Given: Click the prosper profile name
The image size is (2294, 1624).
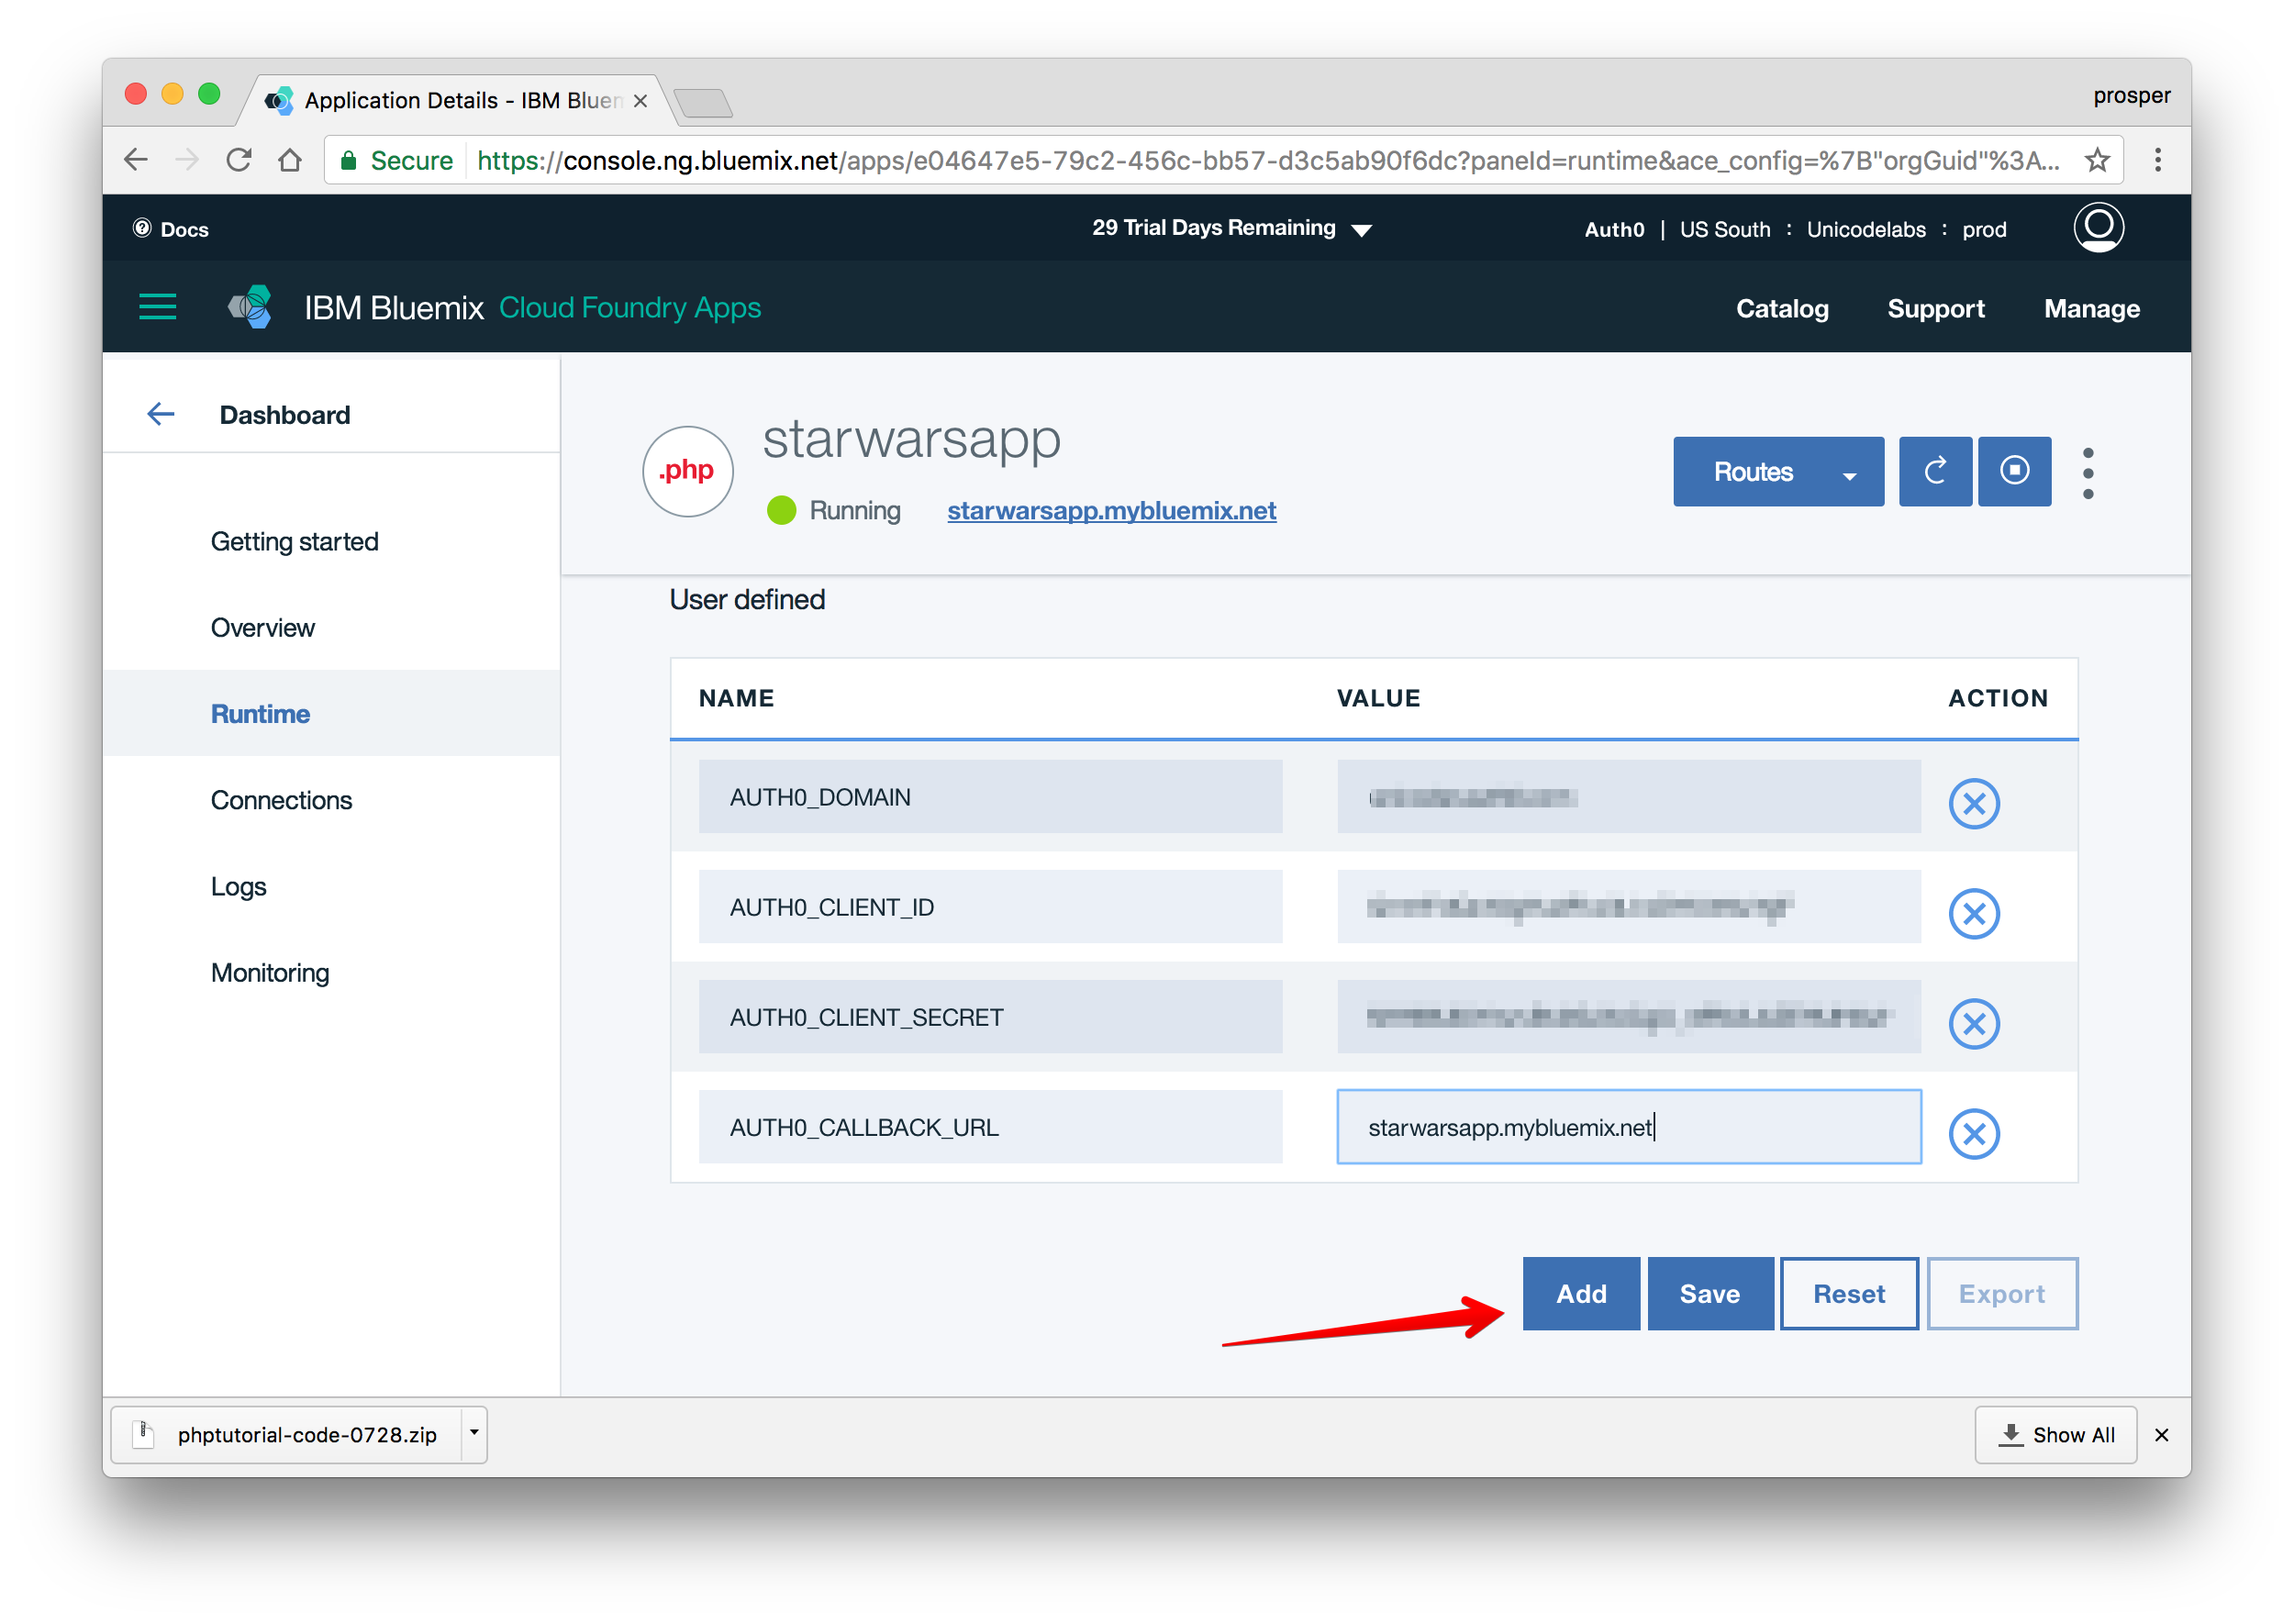Looking at the screenshot, I should 2131,96.
